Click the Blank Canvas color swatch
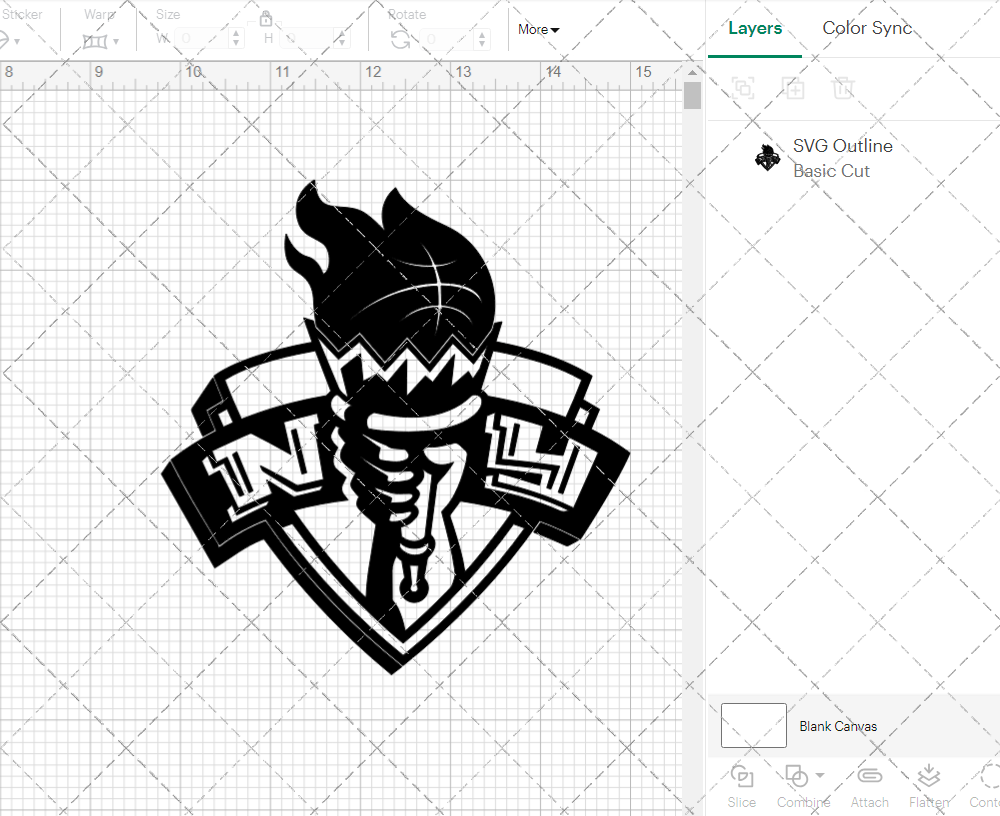Viewport: 1000px width, 816px height. 752,726
